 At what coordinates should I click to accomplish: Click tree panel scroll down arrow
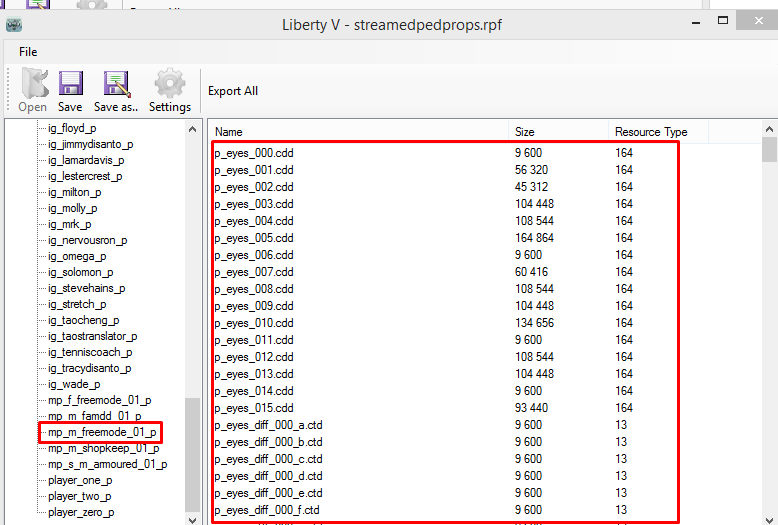[192, 518]
